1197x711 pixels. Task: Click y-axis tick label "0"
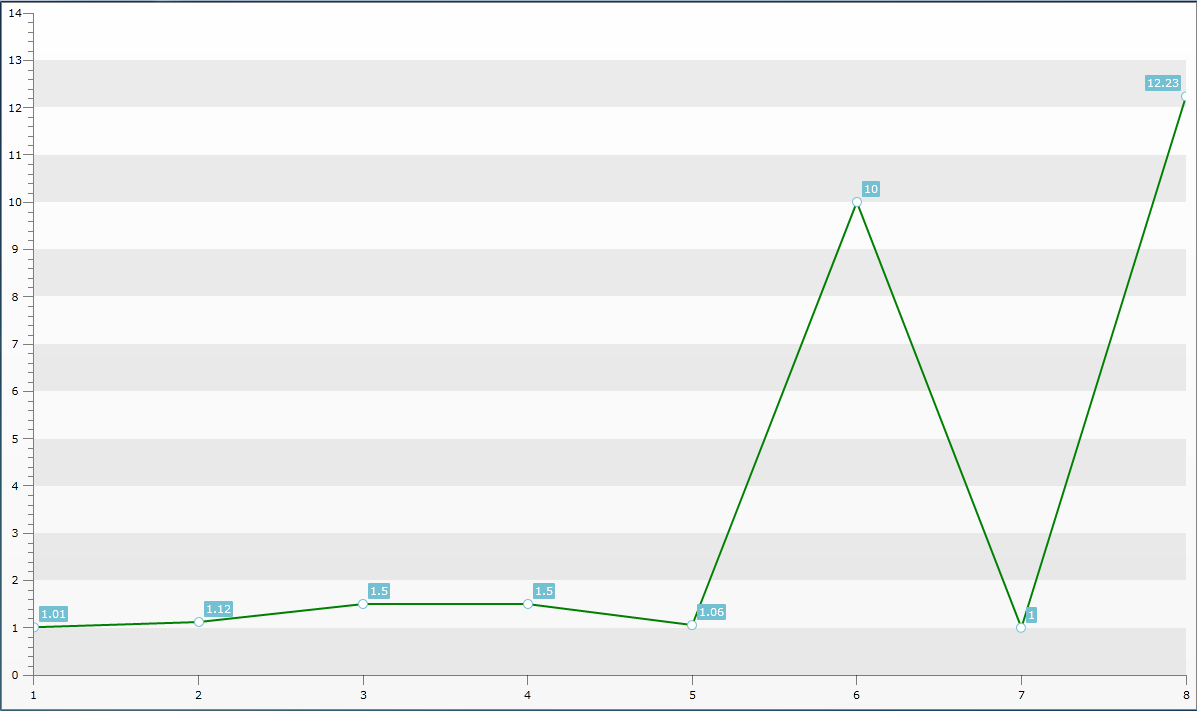(x=15, y=675)
